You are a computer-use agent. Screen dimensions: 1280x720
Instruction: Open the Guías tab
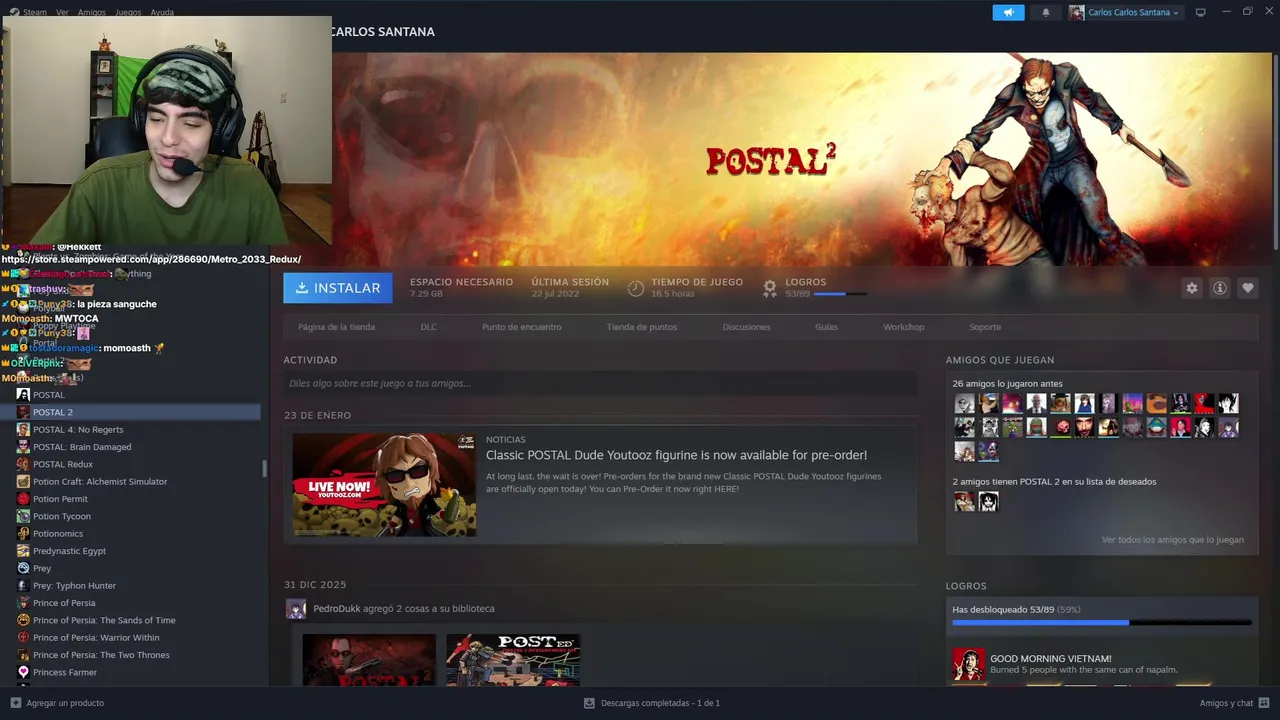(826, 327)
